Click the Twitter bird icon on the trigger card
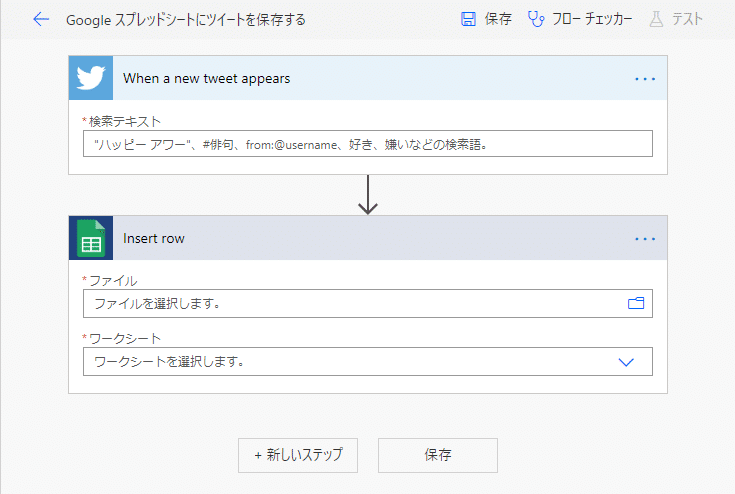The height and width of the screenshot is (494, 735). click(x=91, y=78)
